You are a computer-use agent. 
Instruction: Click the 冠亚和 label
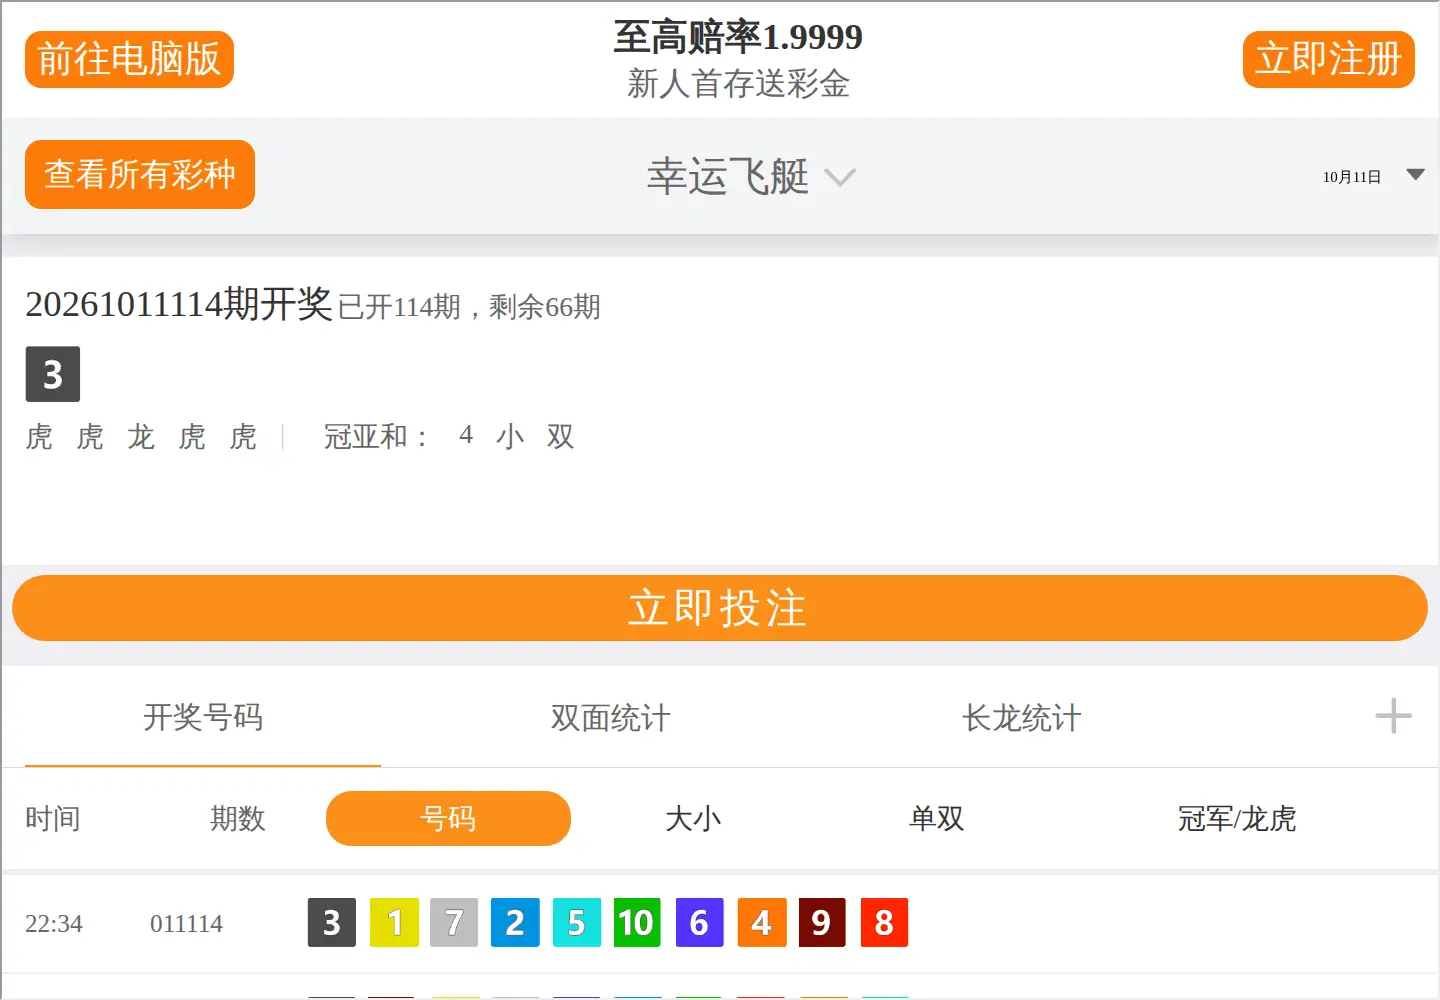pyautogui.click(x=375, y=436)
